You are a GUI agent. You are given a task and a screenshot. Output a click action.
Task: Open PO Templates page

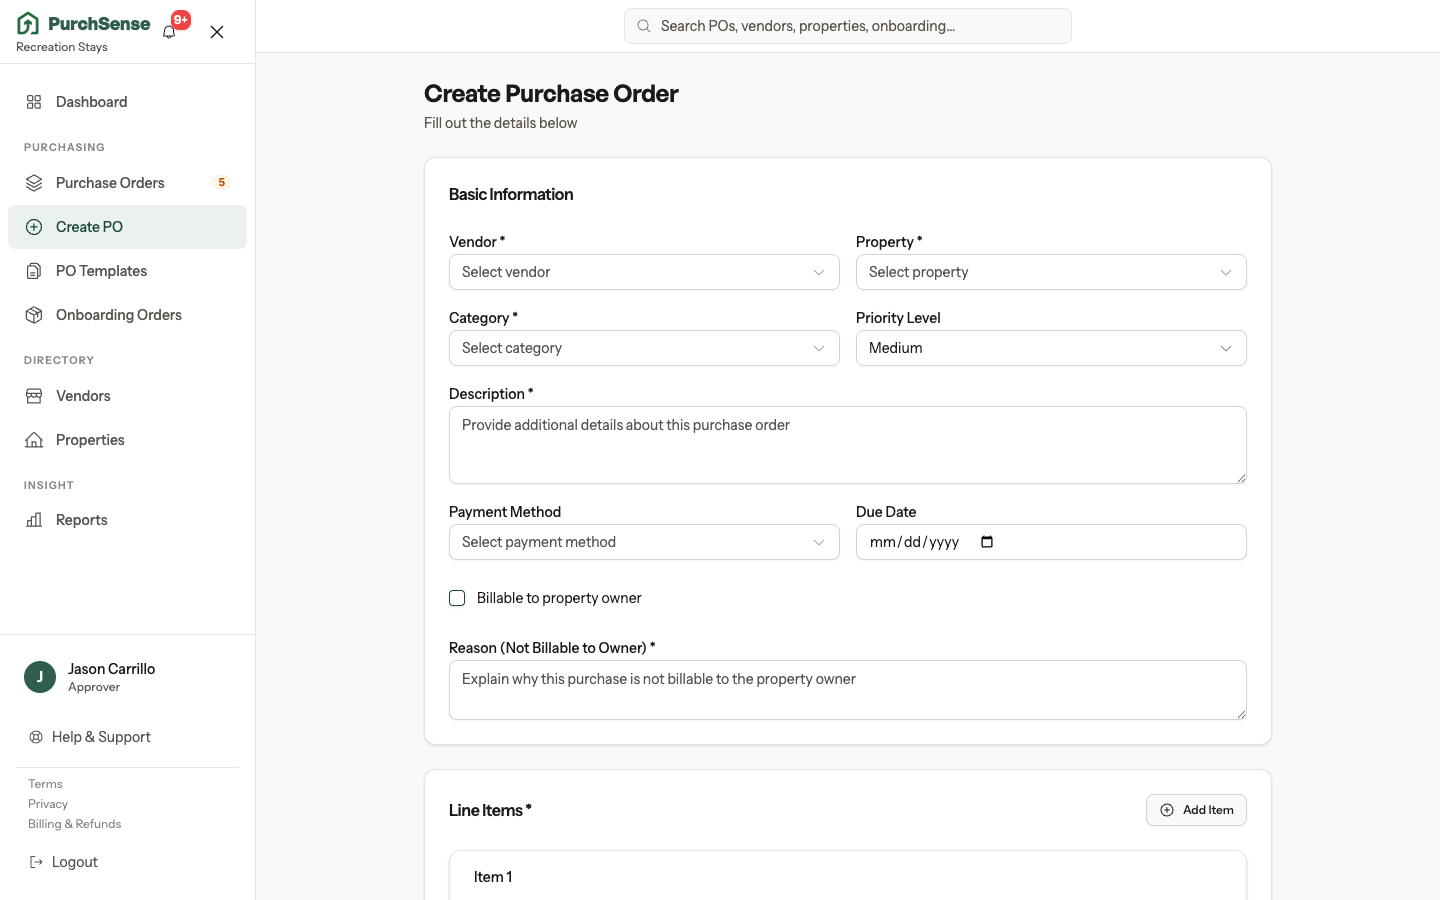[127, 271]
